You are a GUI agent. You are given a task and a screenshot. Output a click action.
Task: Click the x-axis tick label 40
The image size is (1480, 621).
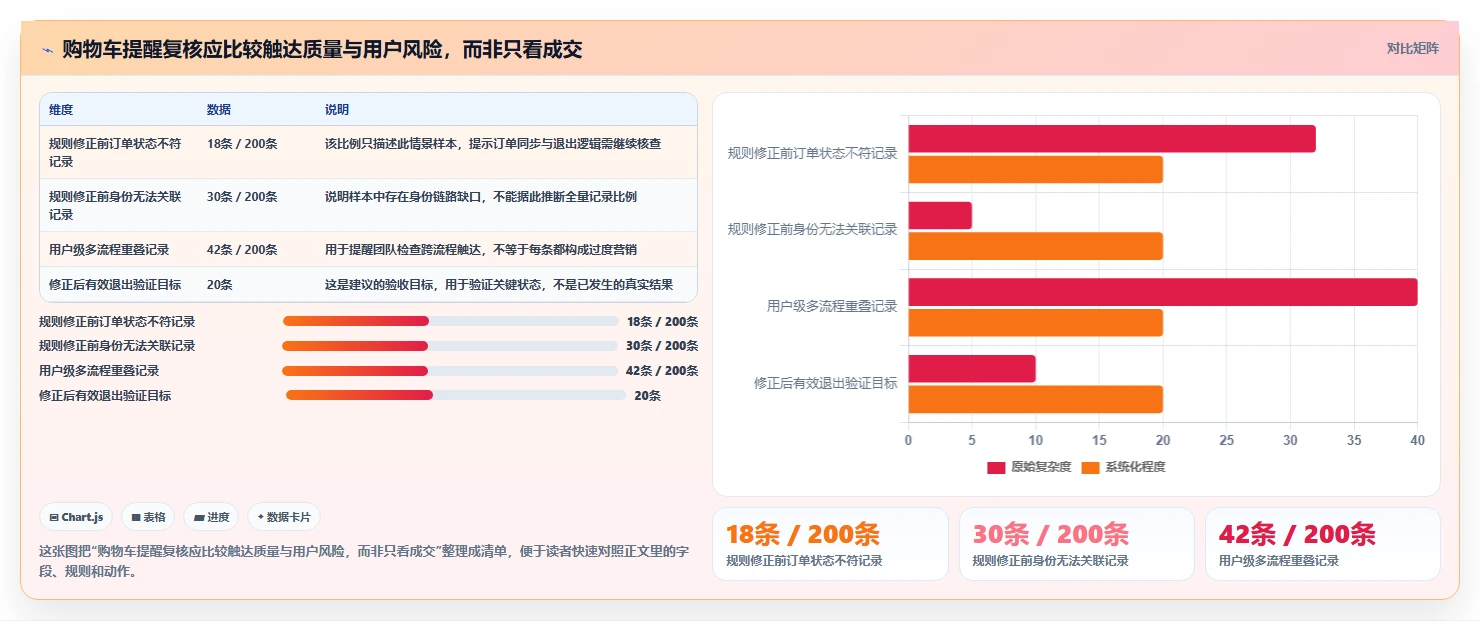1417,440
